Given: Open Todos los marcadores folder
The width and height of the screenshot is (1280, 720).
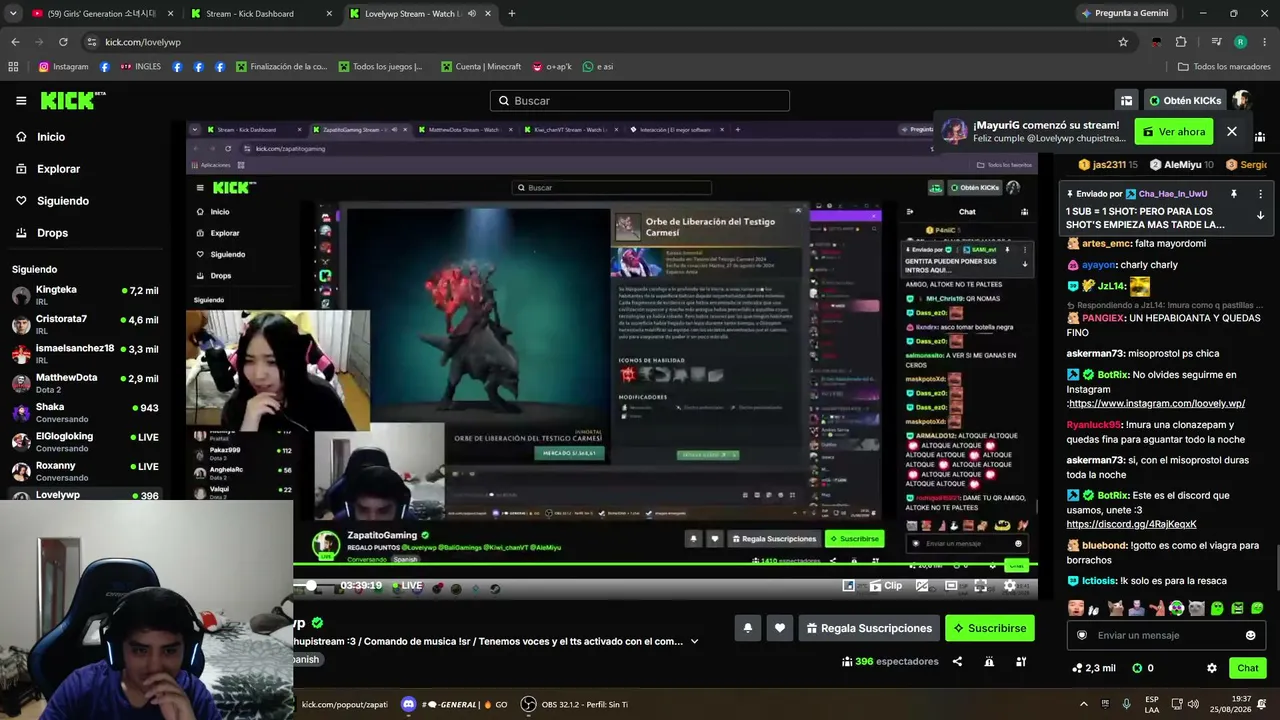Looking at the screenshot, I should pyautogui.click(x=1224, y=67).
